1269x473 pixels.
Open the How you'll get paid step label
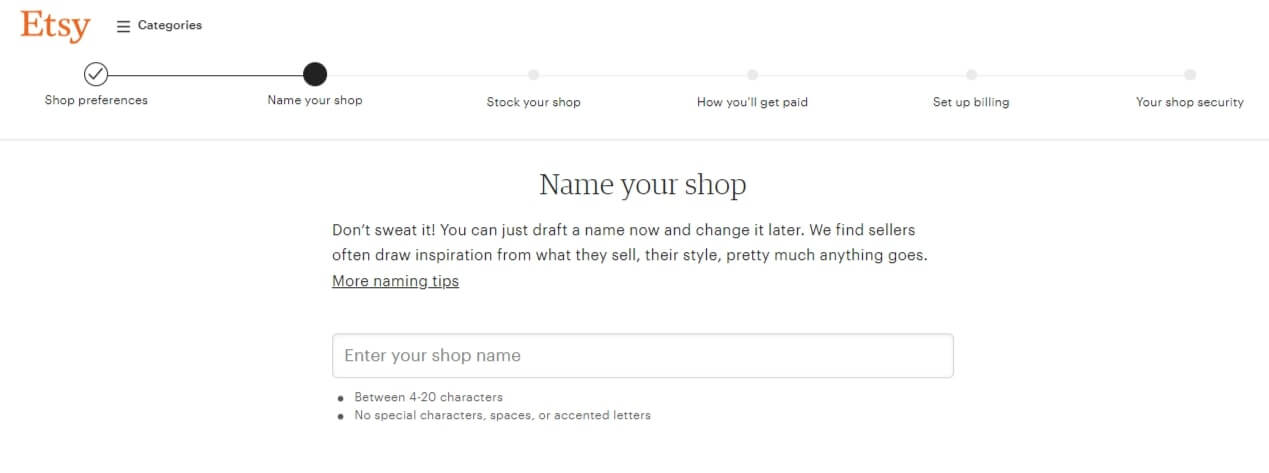pyautogui.click(x=752, y=102)
